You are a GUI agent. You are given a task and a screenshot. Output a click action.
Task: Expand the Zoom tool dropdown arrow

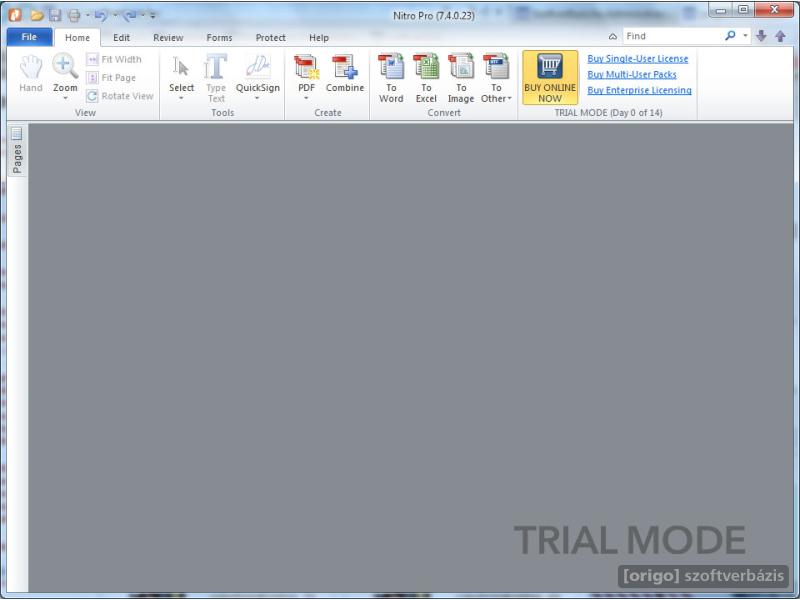[65, 98]
